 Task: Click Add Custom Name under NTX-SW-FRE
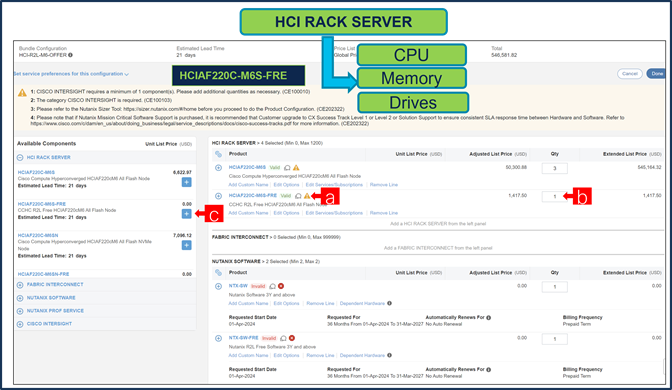coord(248,355)
